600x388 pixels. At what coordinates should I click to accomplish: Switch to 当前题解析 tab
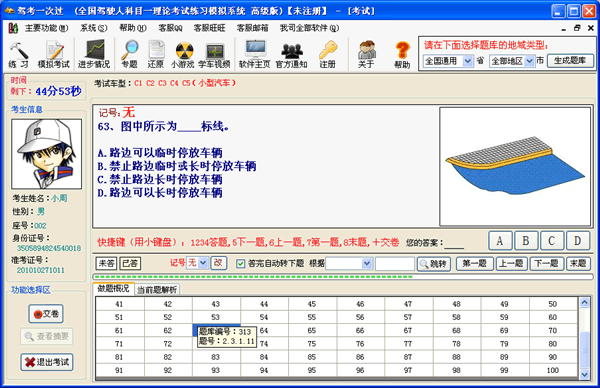click(x=157, y=290)
